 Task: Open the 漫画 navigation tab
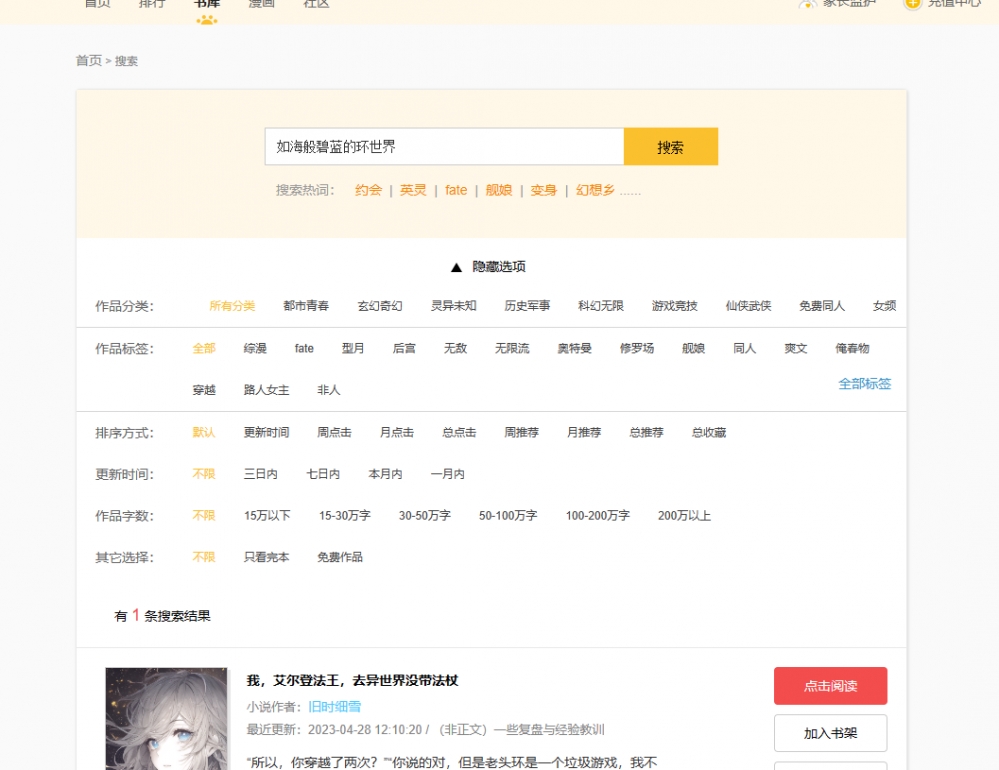261,4
